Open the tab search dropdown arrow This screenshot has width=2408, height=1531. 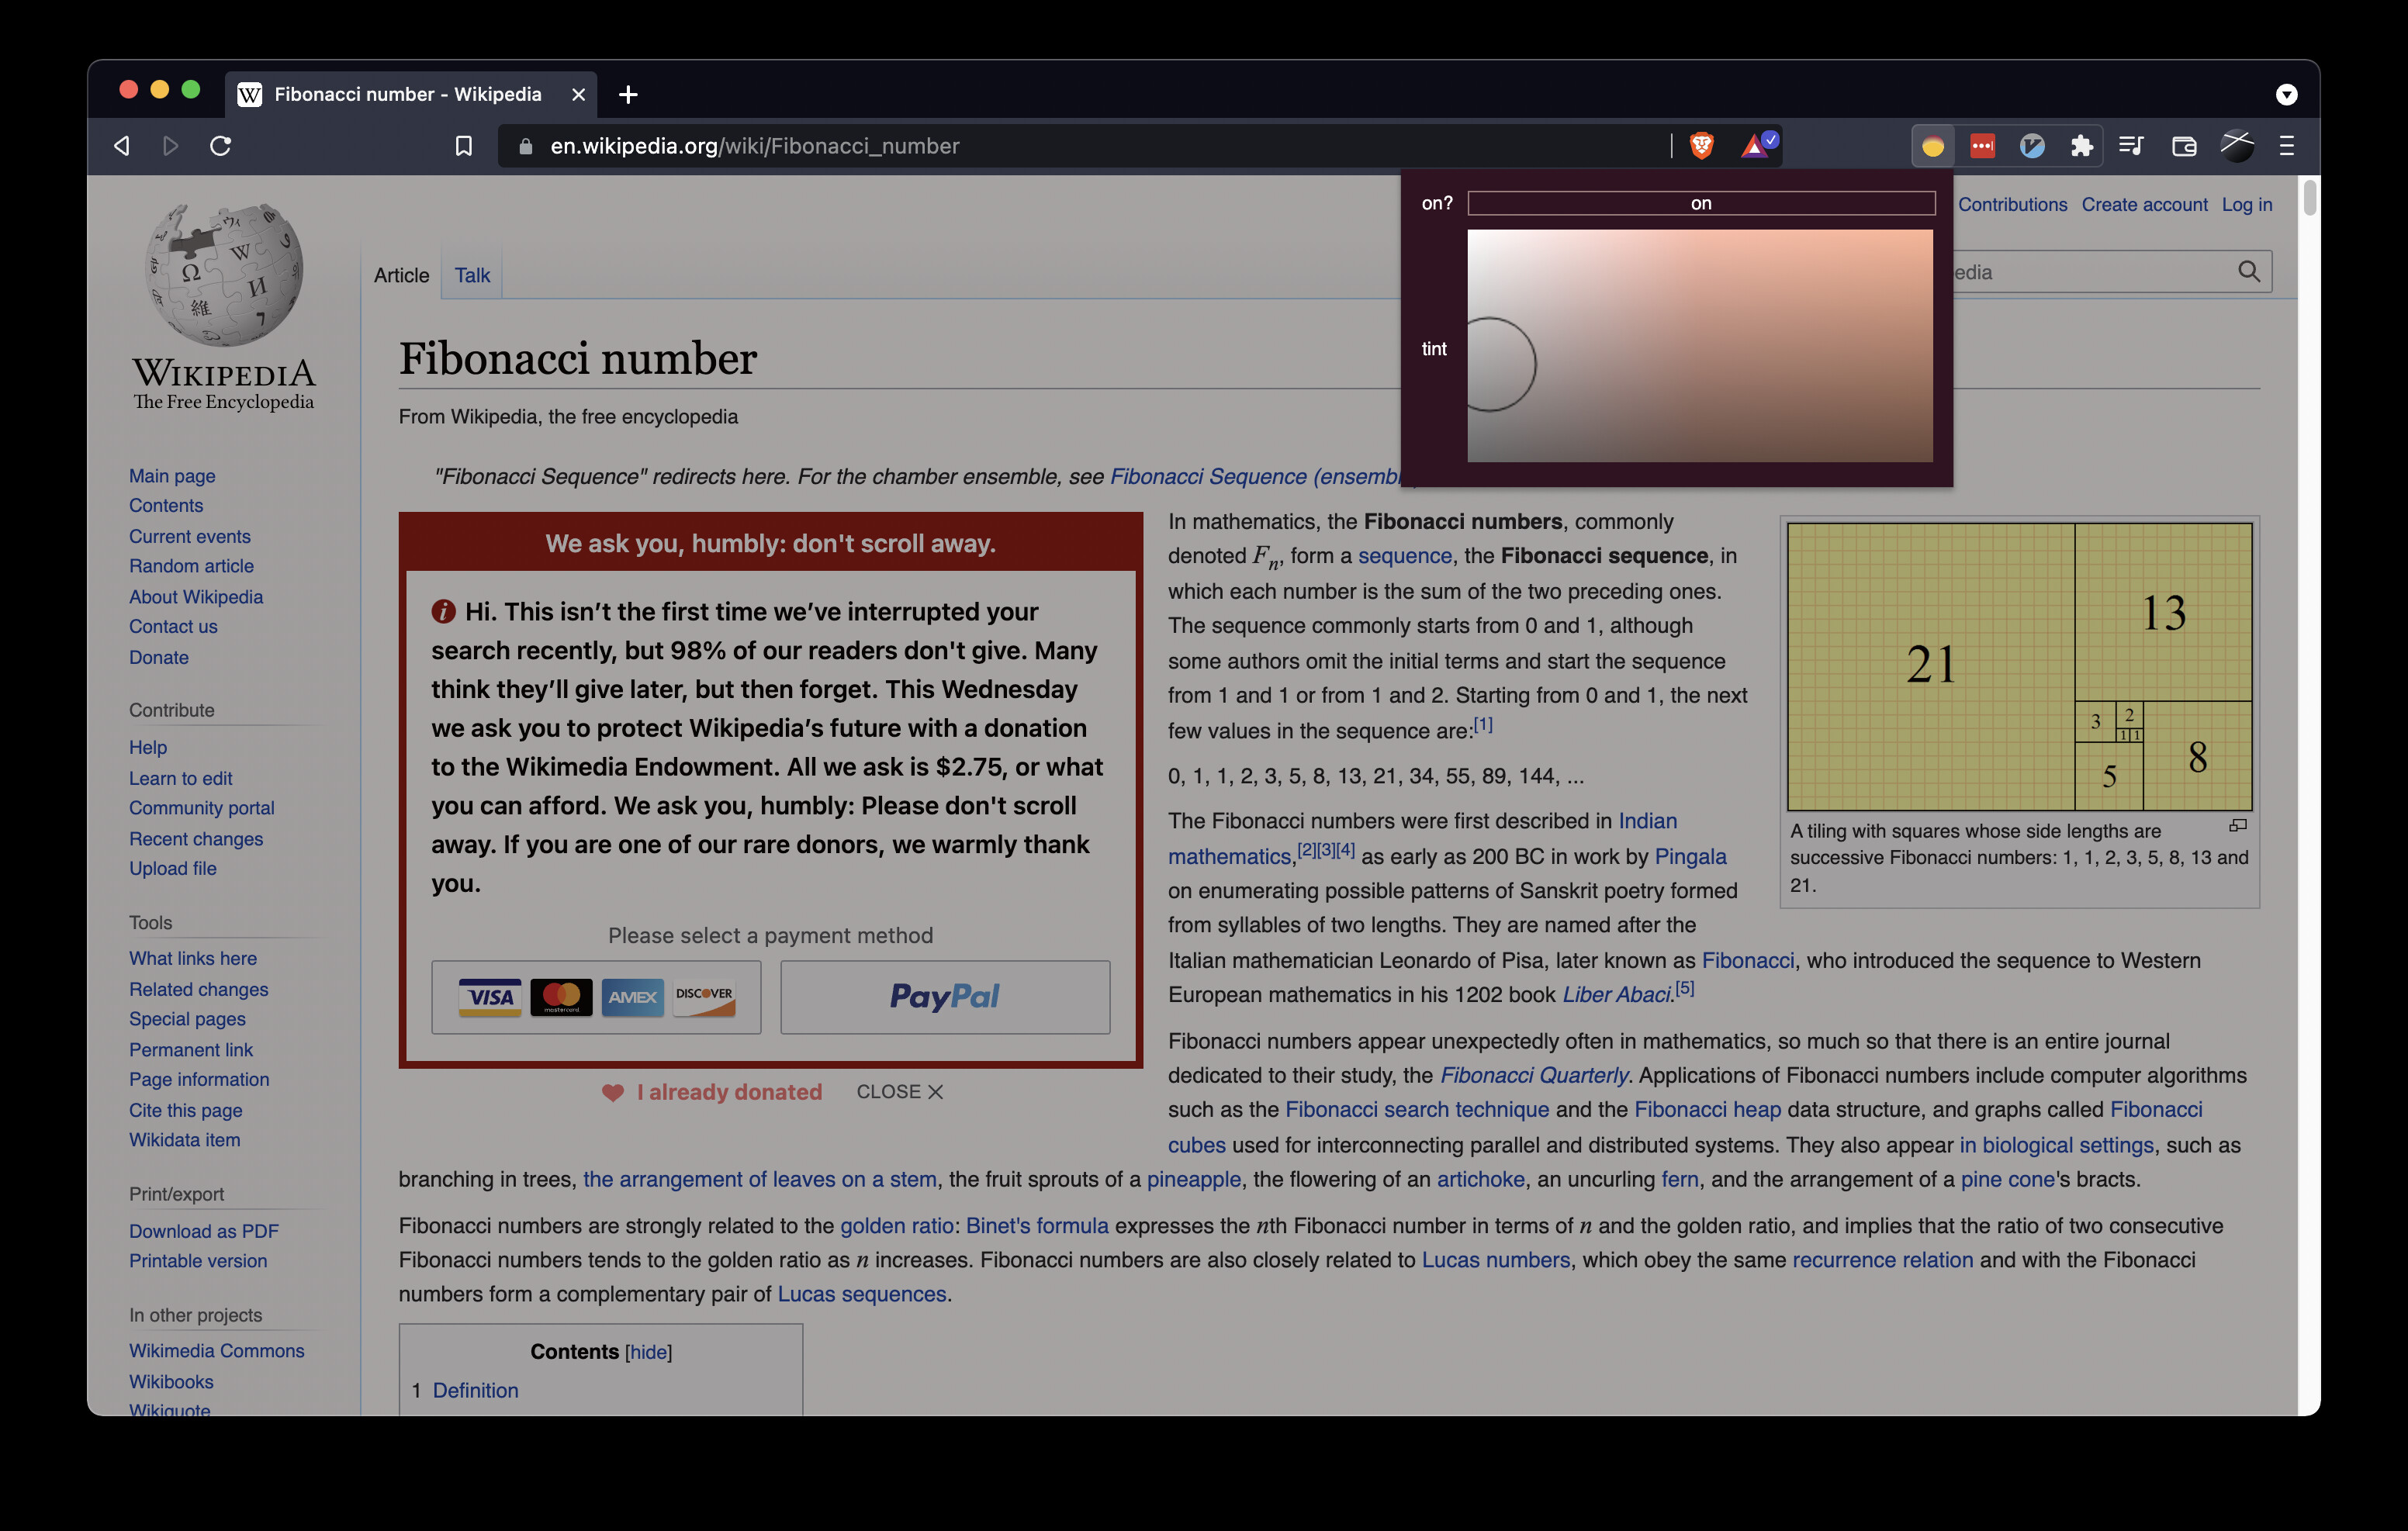(2286, 95)
